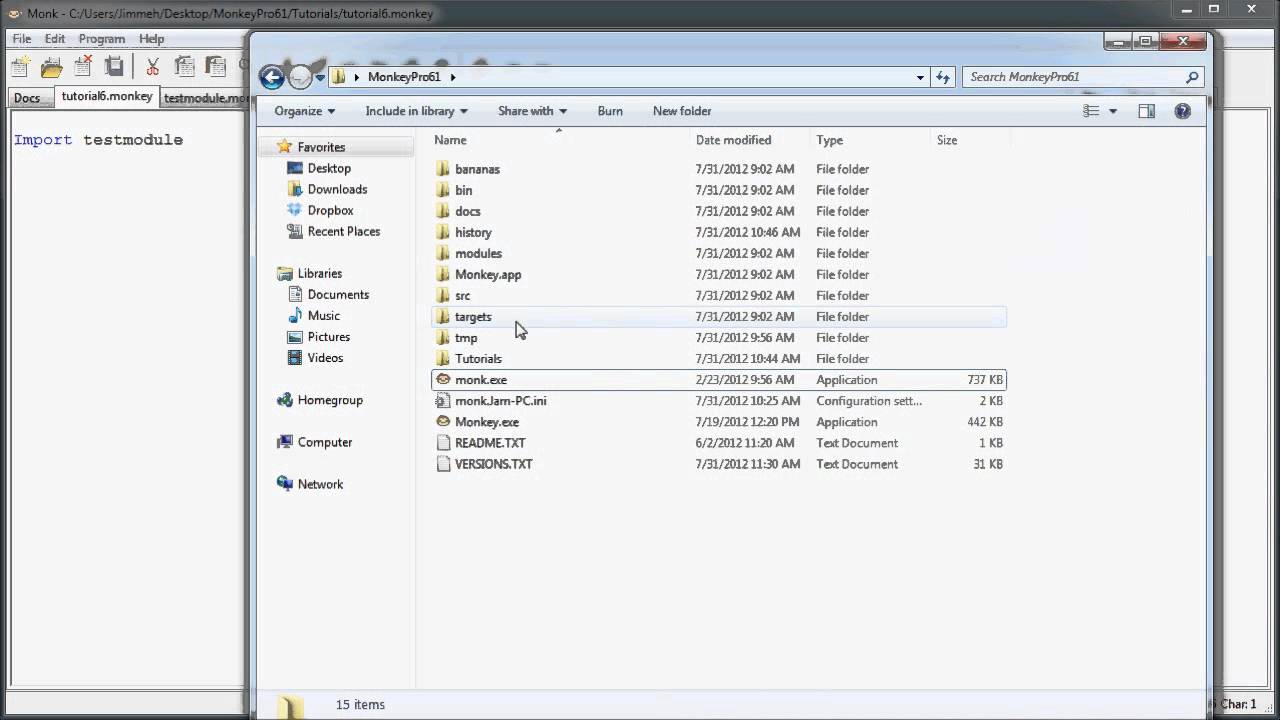Click the New folder button
Screen dimensions: 1280x720
(x=682, y=111)
